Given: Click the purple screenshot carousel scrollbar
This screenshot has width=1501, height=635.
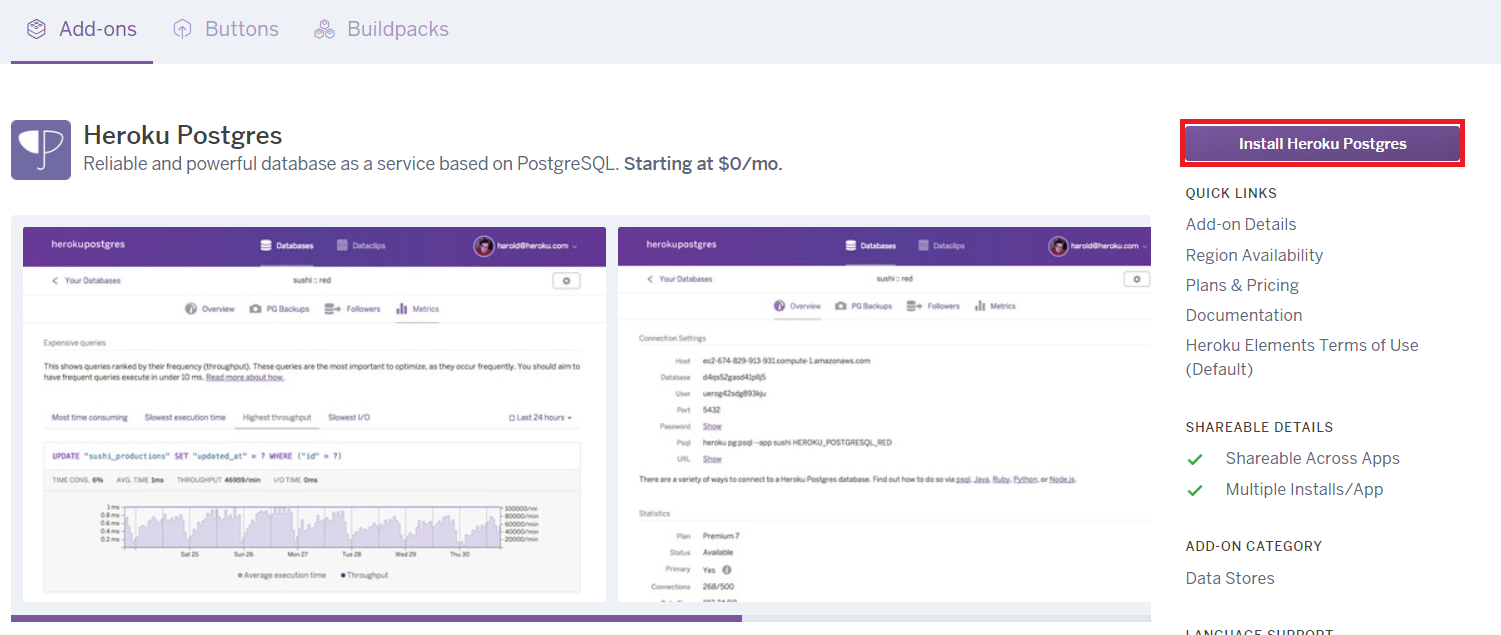Looking at the screenshot, I should click(x=376, y=618).
